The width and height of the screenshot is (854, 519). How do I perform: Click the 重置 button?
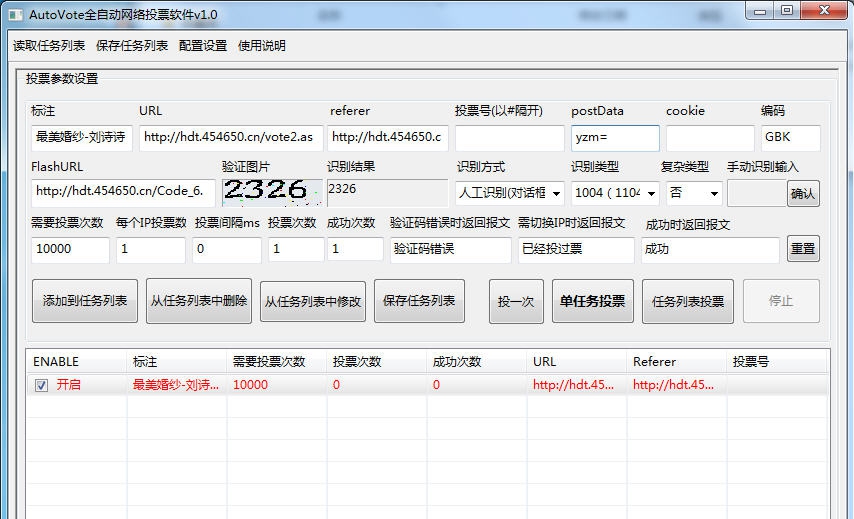coord(803,249)
